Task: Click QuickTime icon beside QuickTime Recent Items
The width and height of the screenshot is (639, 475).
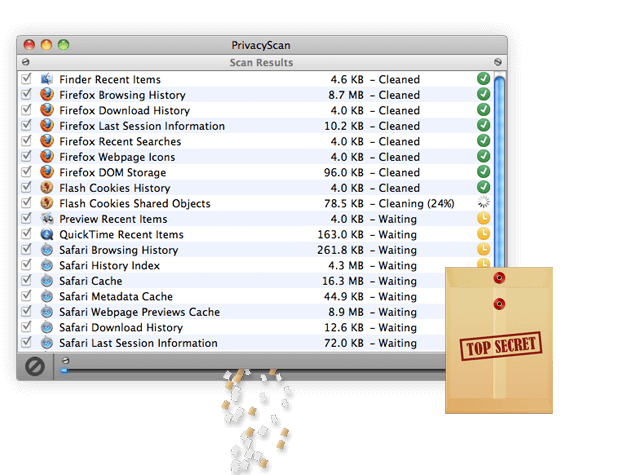Action: click(47, 234)
